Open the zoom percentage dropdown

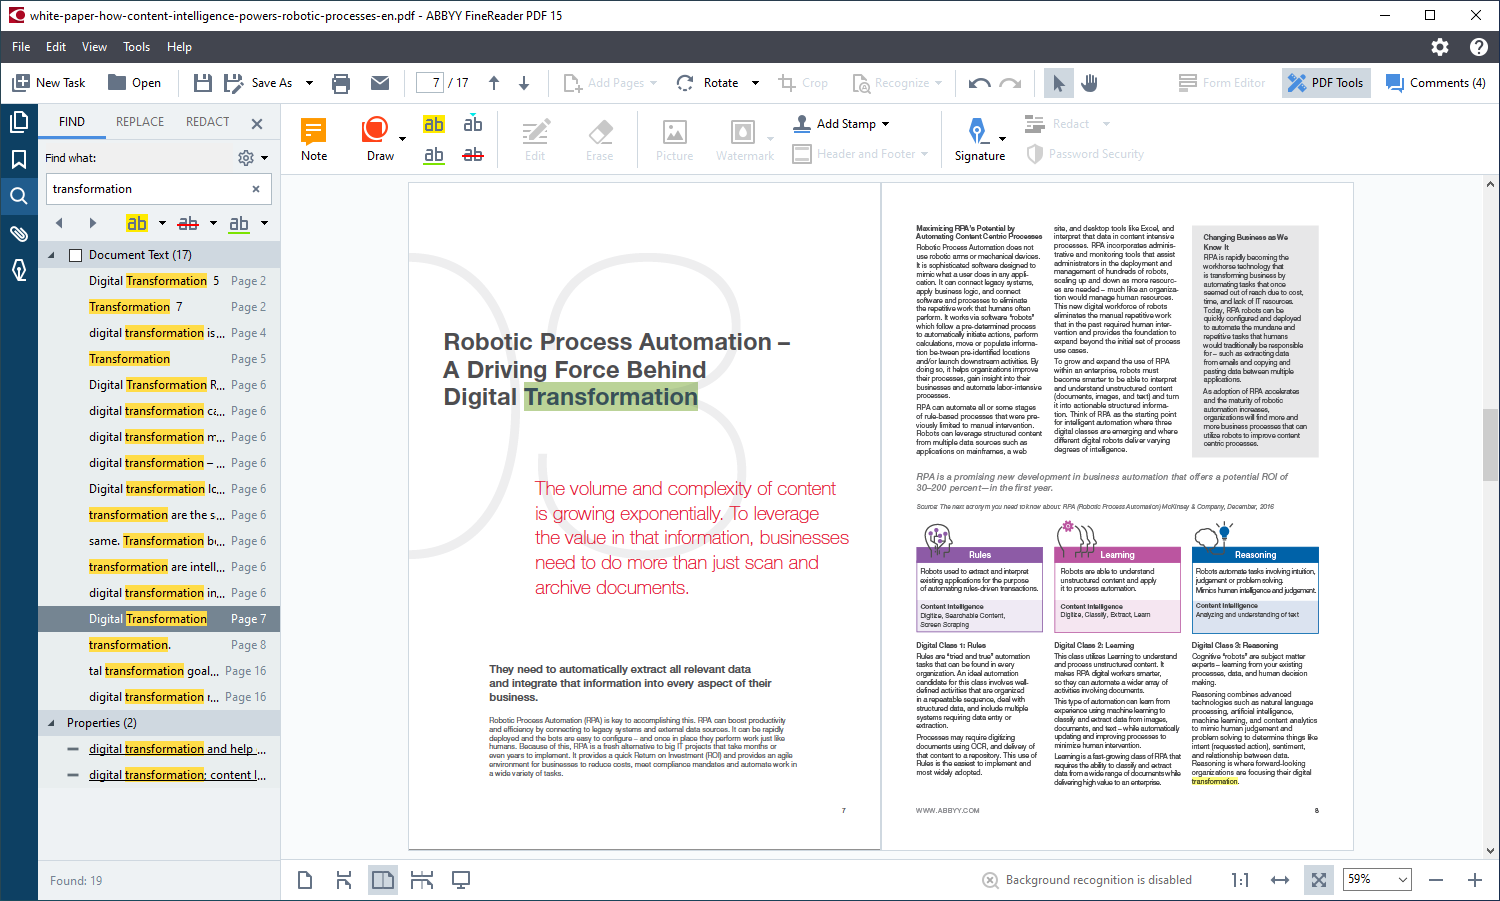(x=1403, y=880)
